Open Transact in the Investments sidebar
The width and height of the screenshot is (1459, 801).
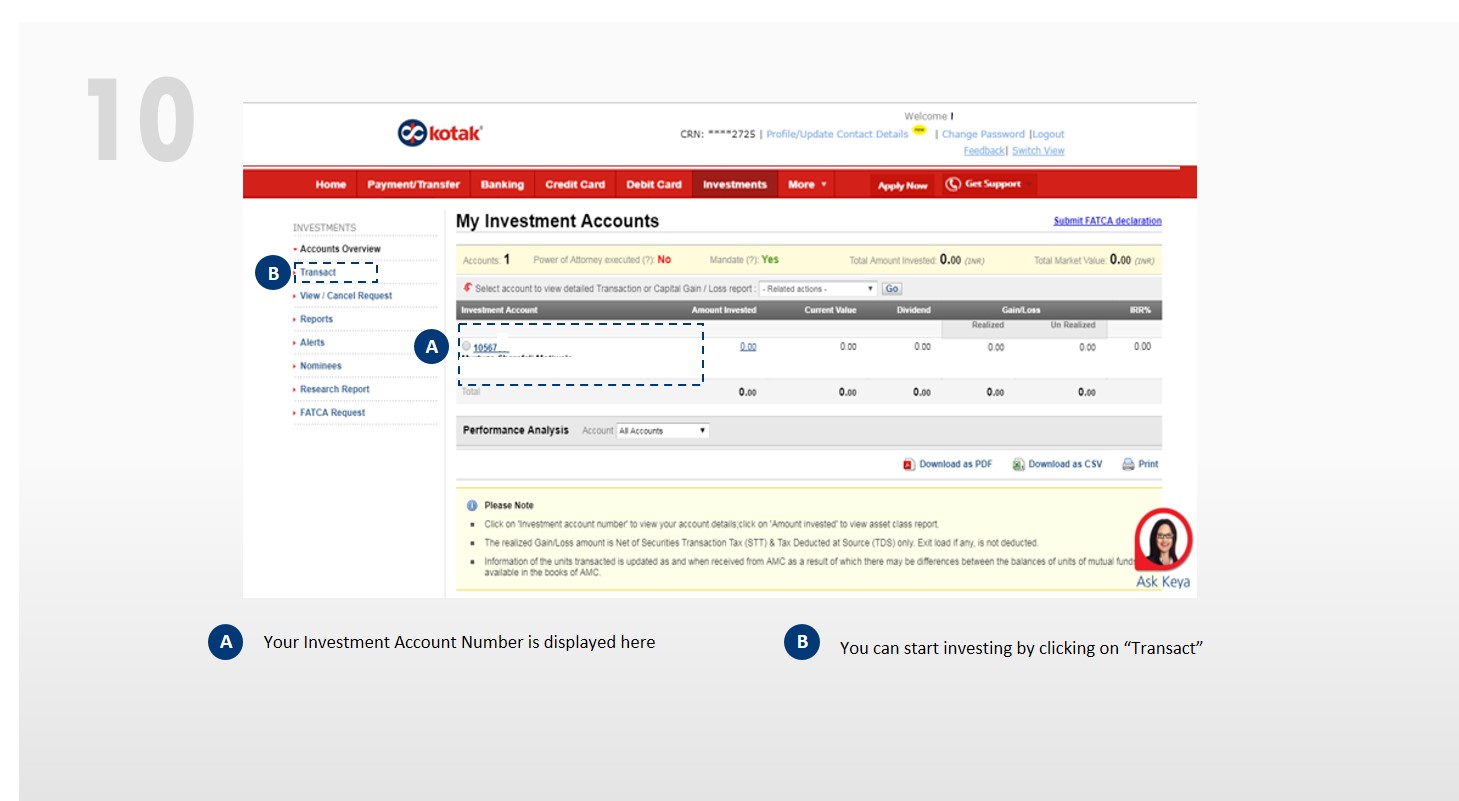[x=318, y=272]
